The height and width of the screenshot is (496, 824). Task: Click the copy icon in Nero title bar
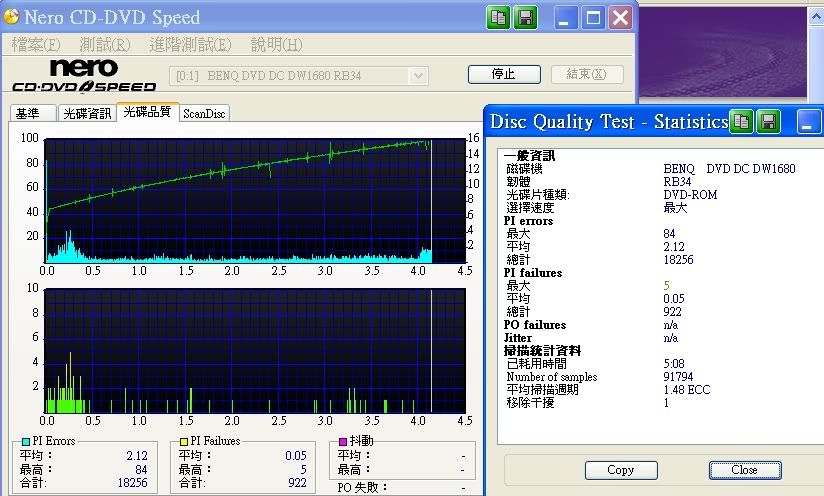[498, 18]
